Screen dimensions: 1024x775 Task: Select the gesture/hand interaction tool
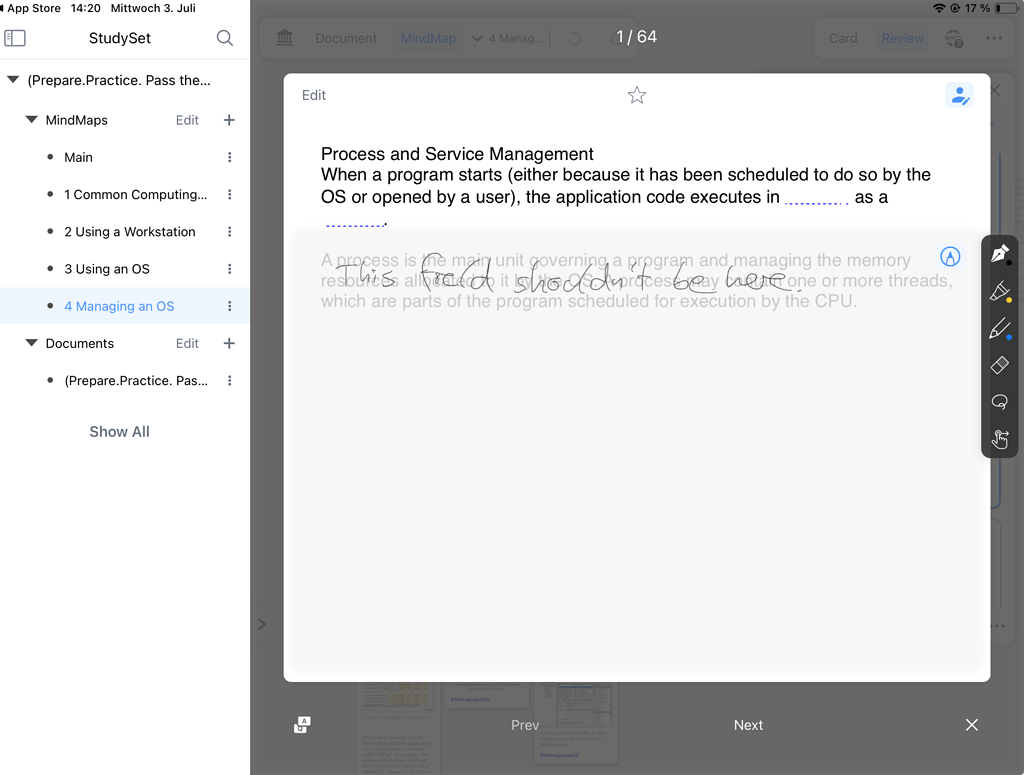tap(999, 439)
